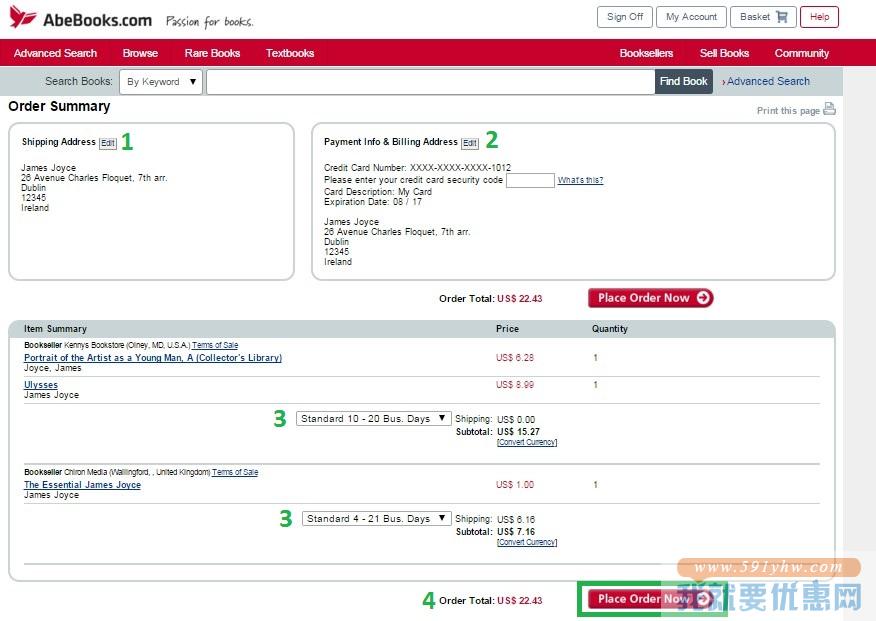Image resolution: width=876 pixels, height=621 pixels.
Task: Open Kennys Bookstore Terms of Sale link
Action: (x=215, y=345)
